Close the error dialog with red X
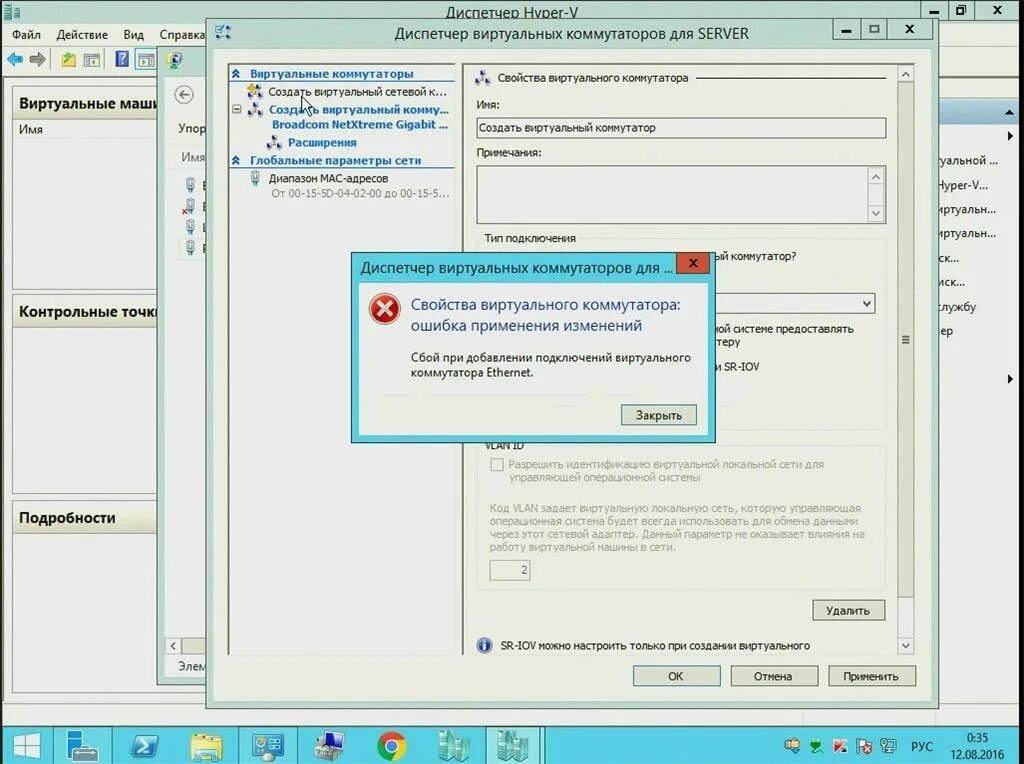Viewport: 1024px width, 764px height. click(693, 263)
